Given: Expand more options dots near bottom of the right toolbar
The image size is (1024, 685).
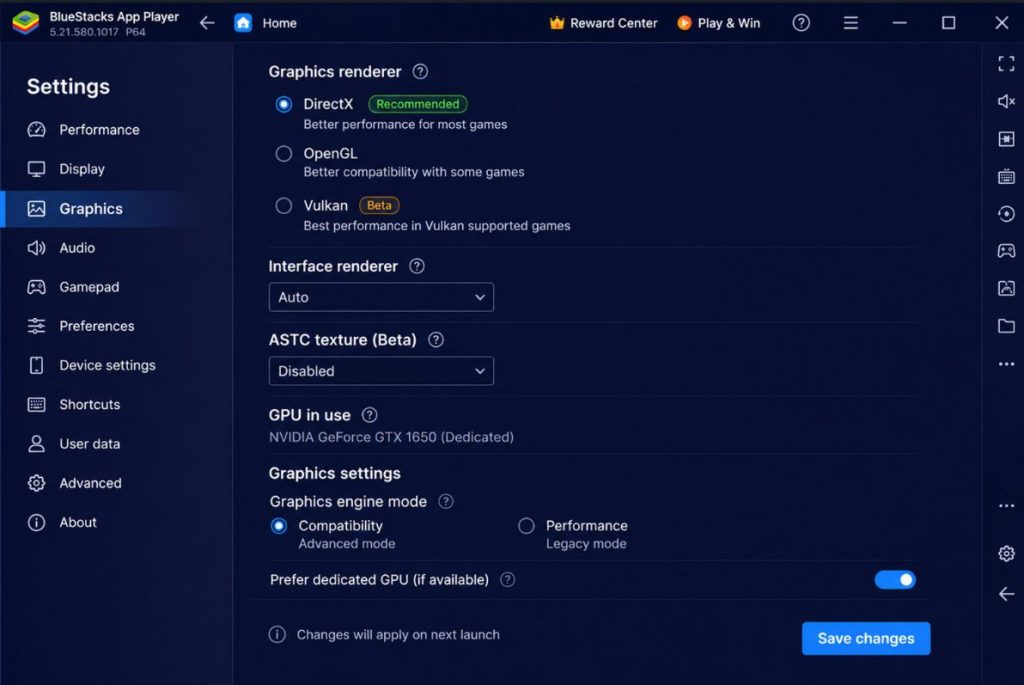Looking at the screenshot, I should [1006, 505].
